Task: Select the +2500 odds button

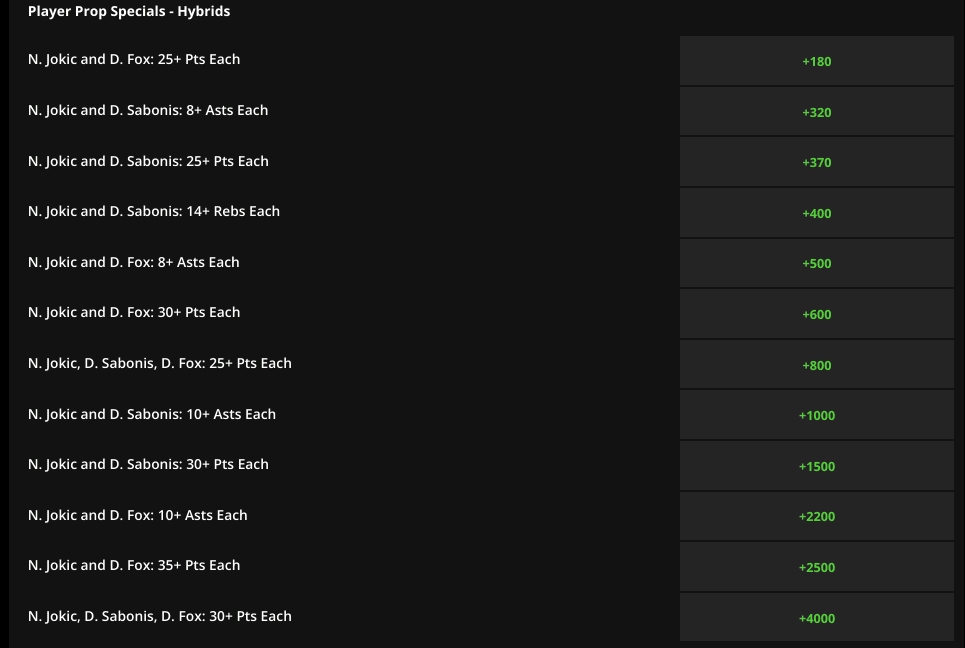Action: [x=816, y=567]
